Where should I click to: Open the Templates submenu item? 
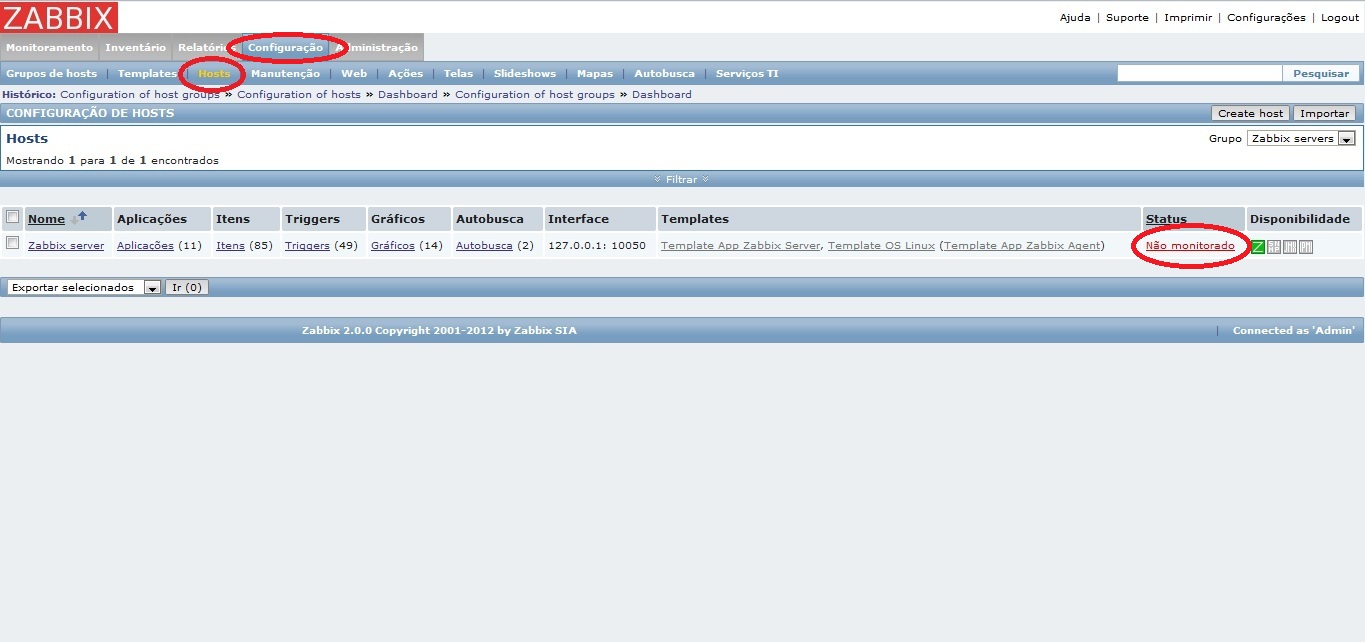(147, 74)
